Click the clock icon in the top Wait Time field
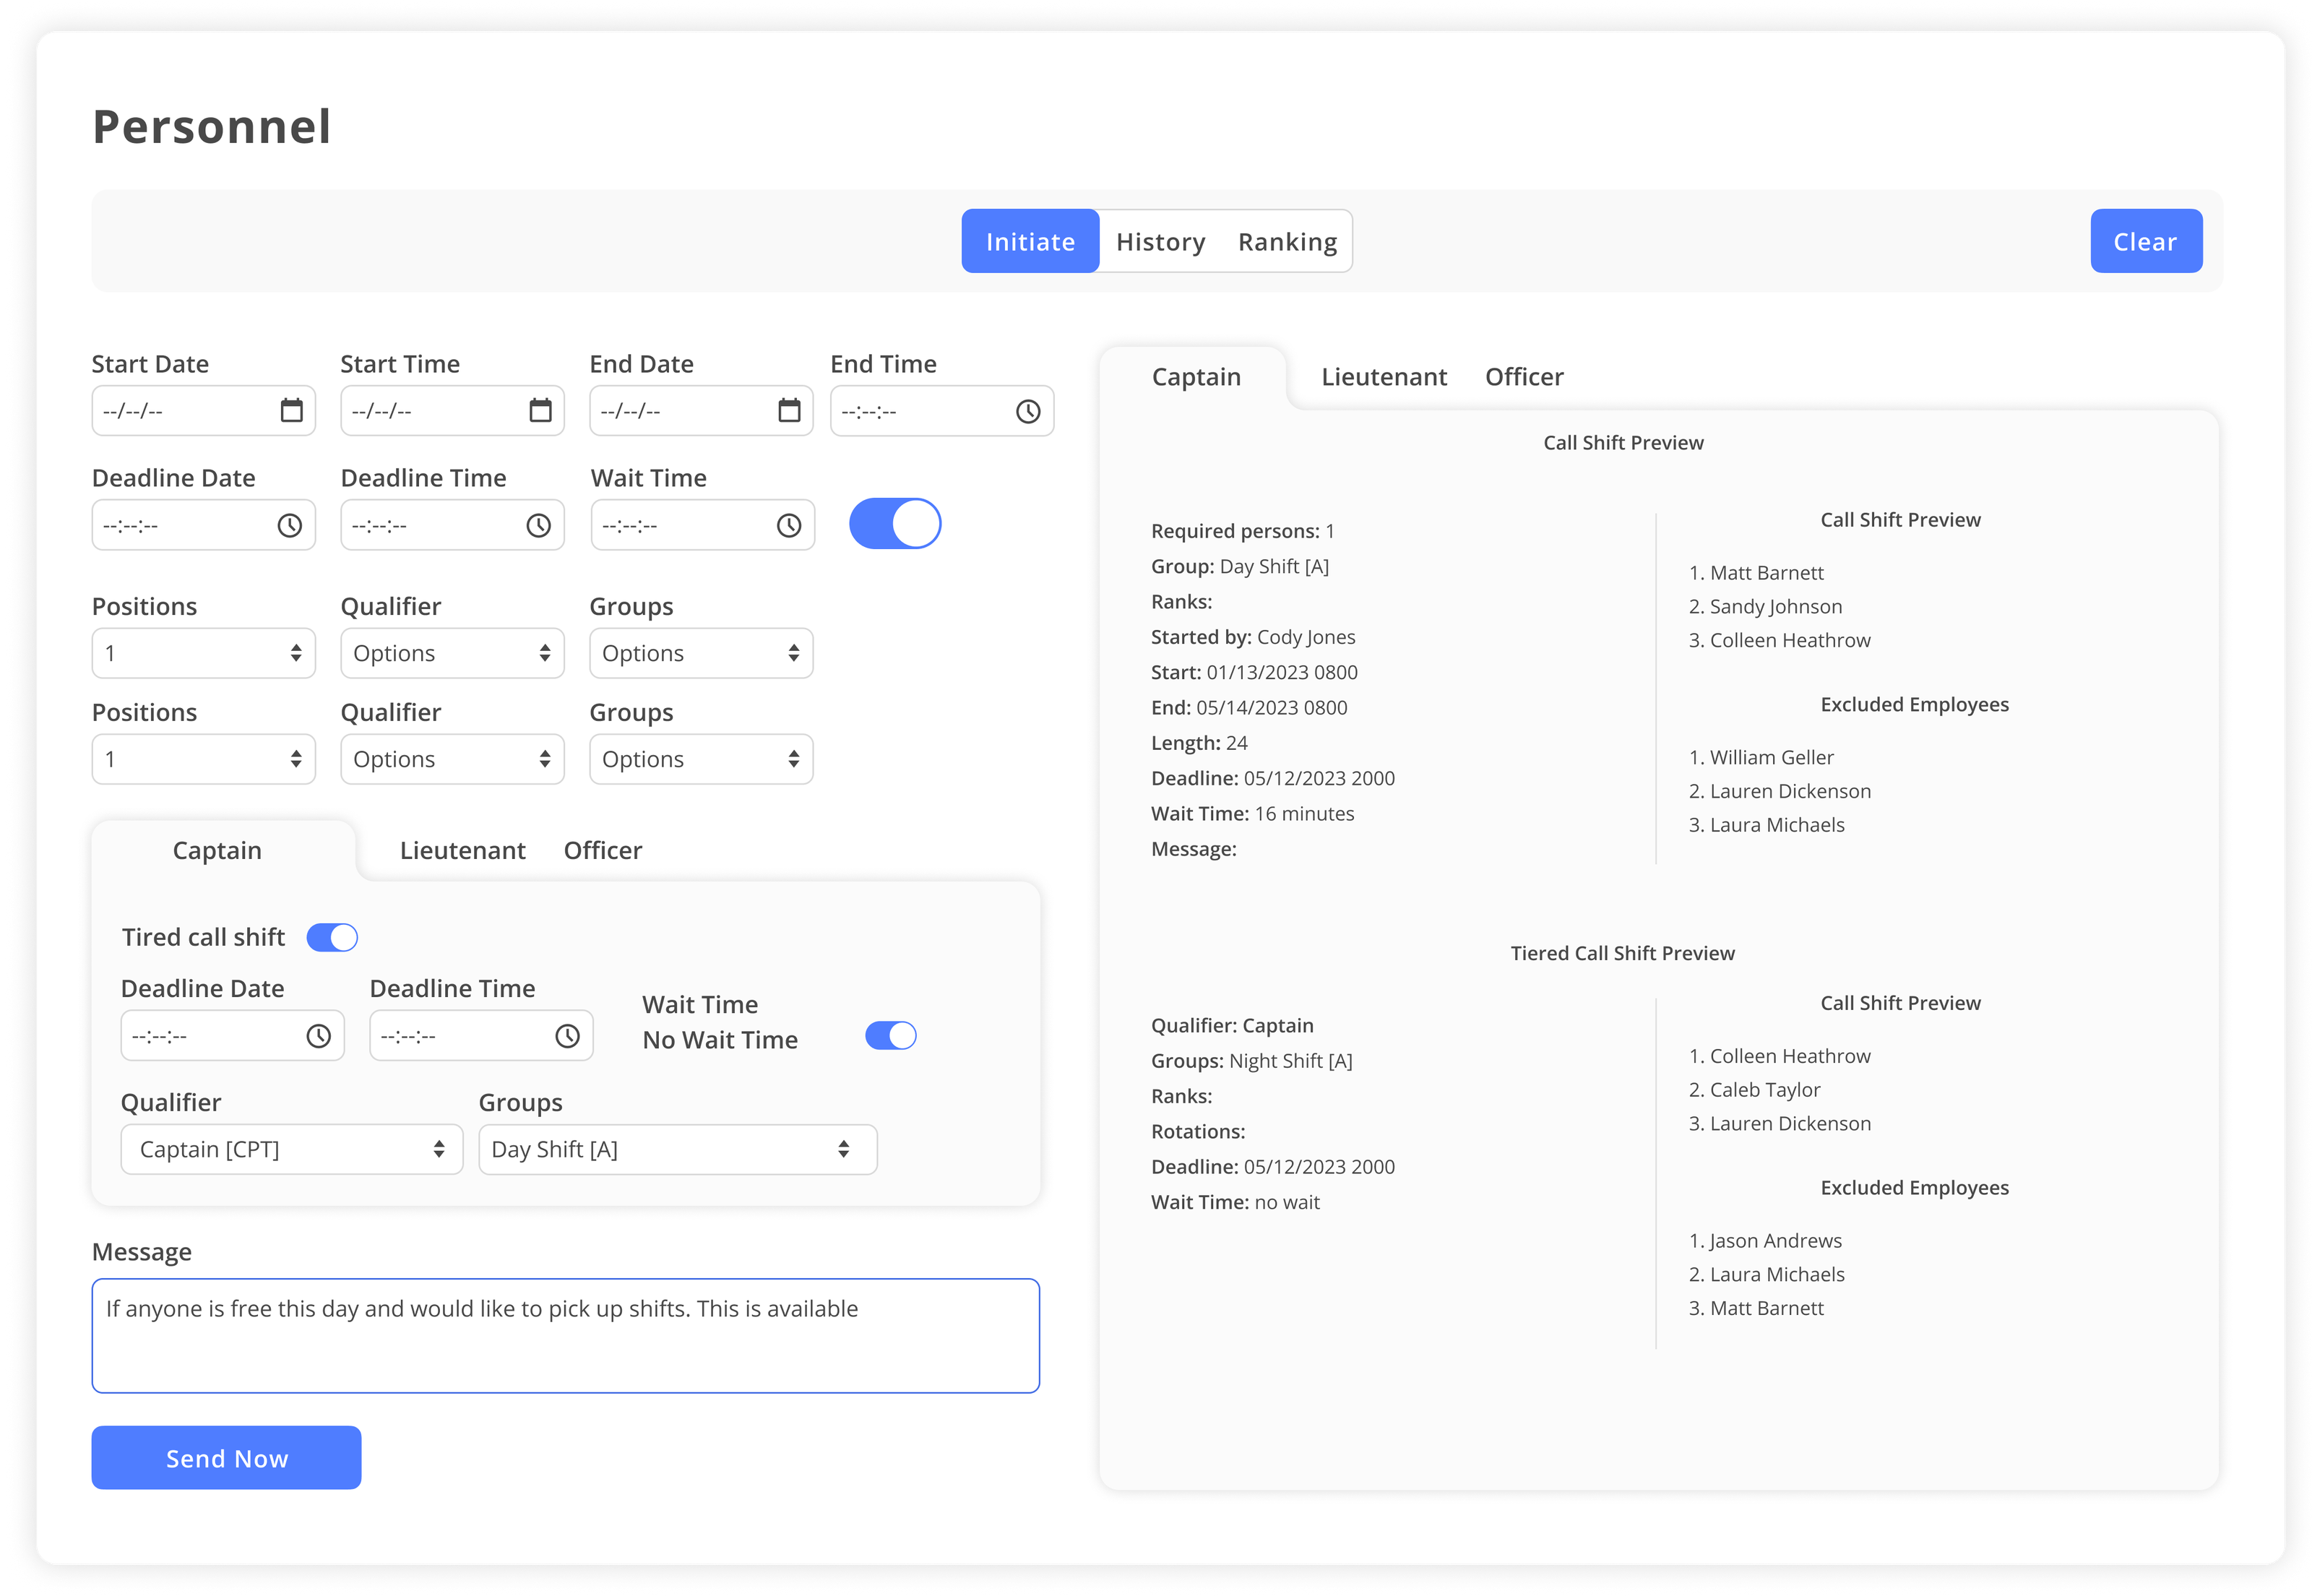 point(789,525)
